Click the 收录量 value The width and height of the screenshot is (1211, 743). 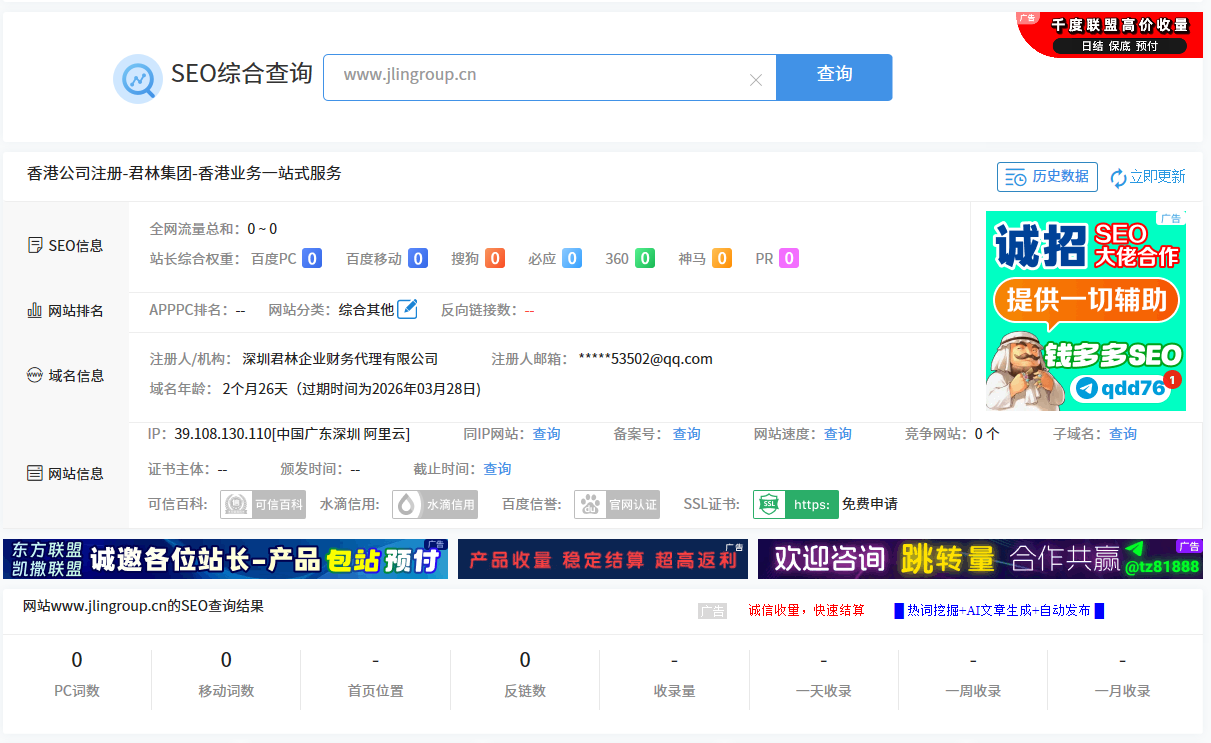click(674, 660)
